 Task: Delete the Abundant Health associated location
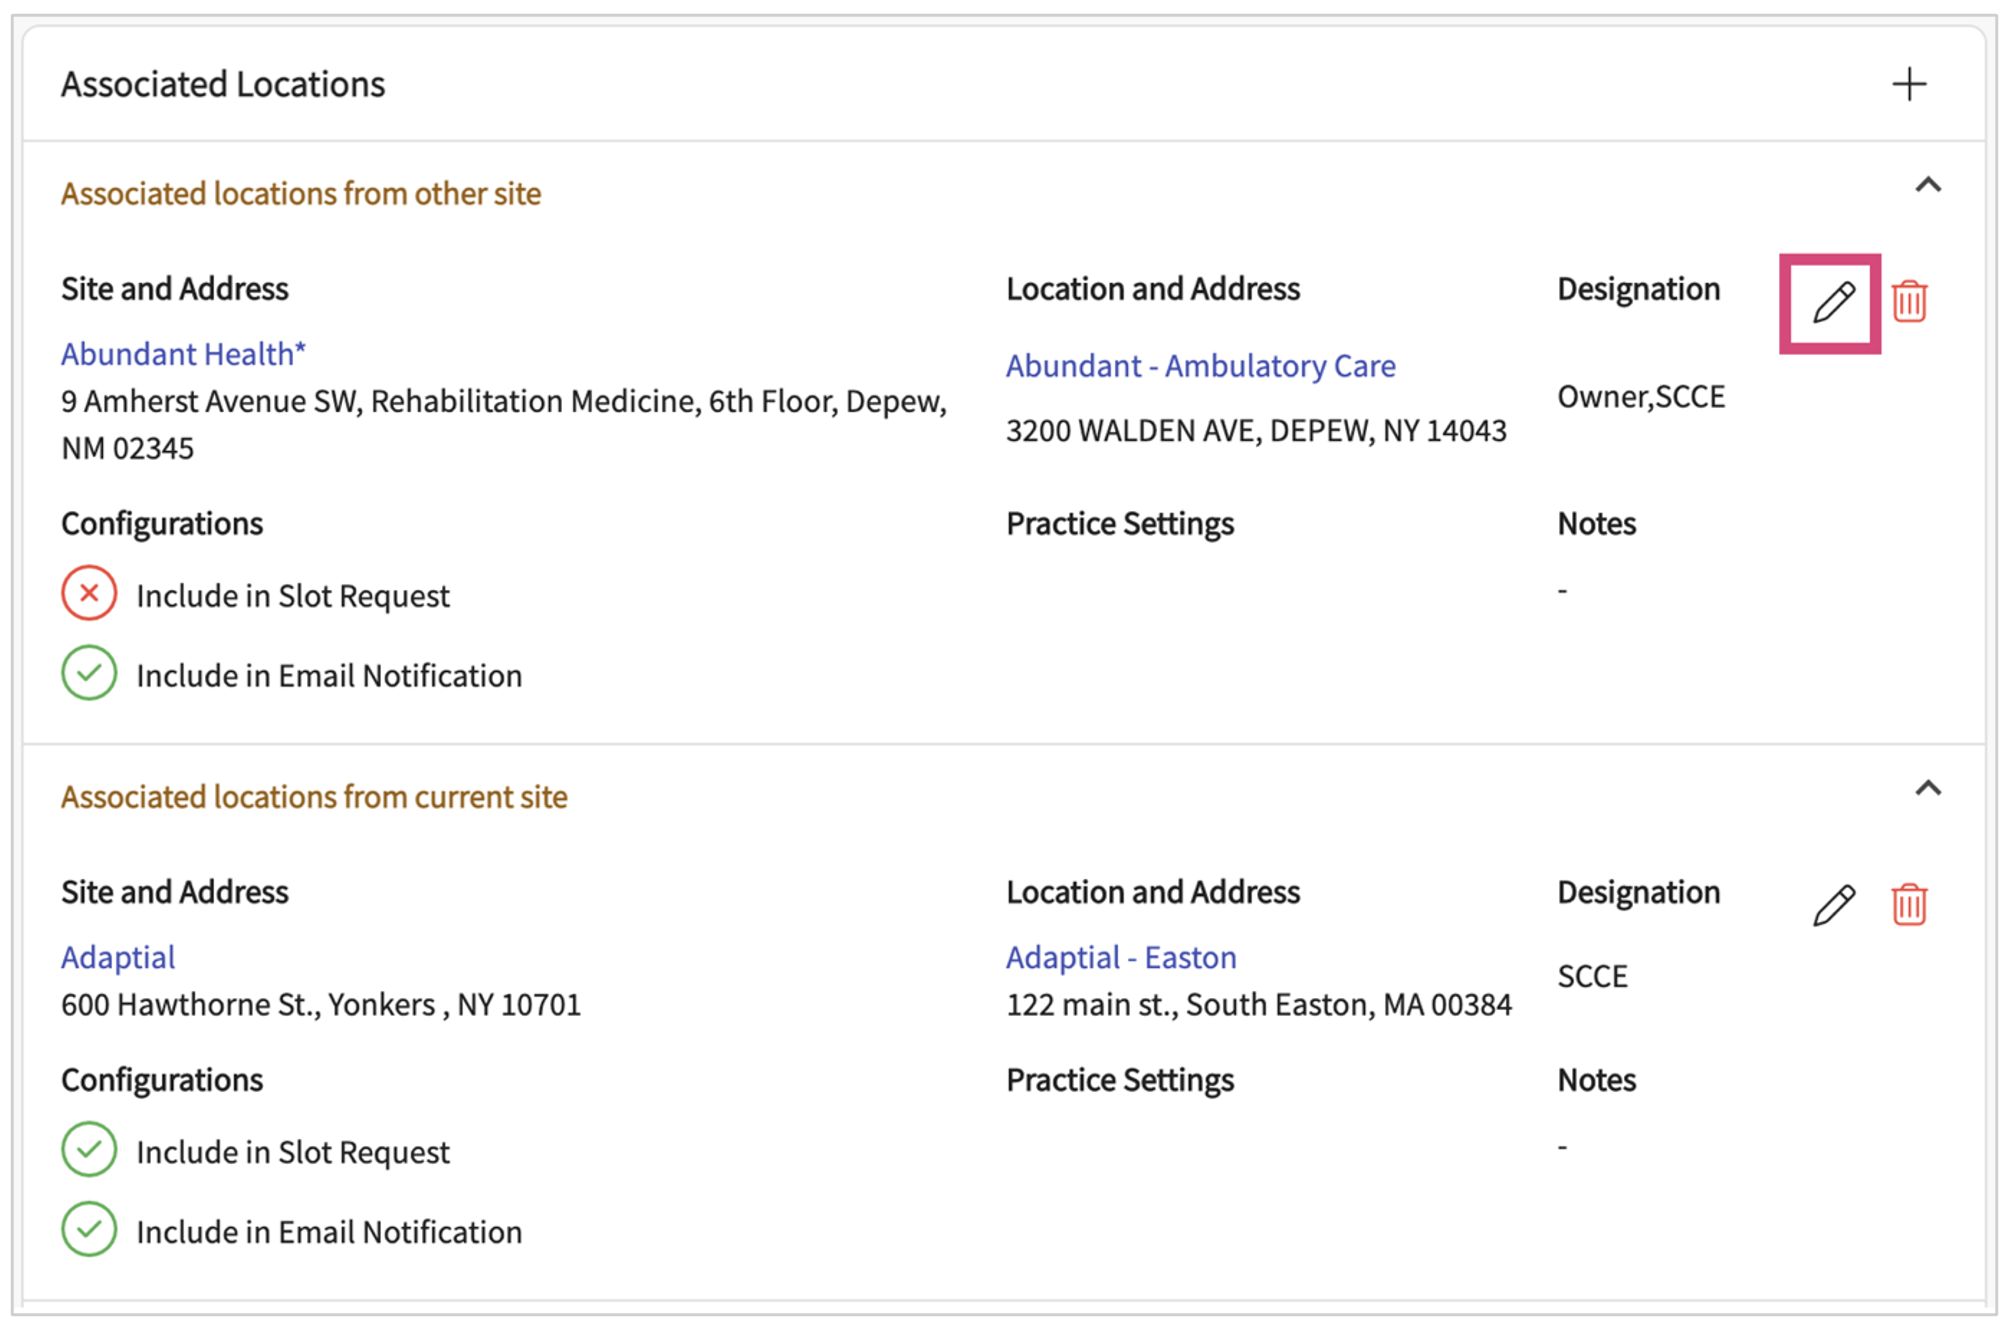pos(1909,302)
